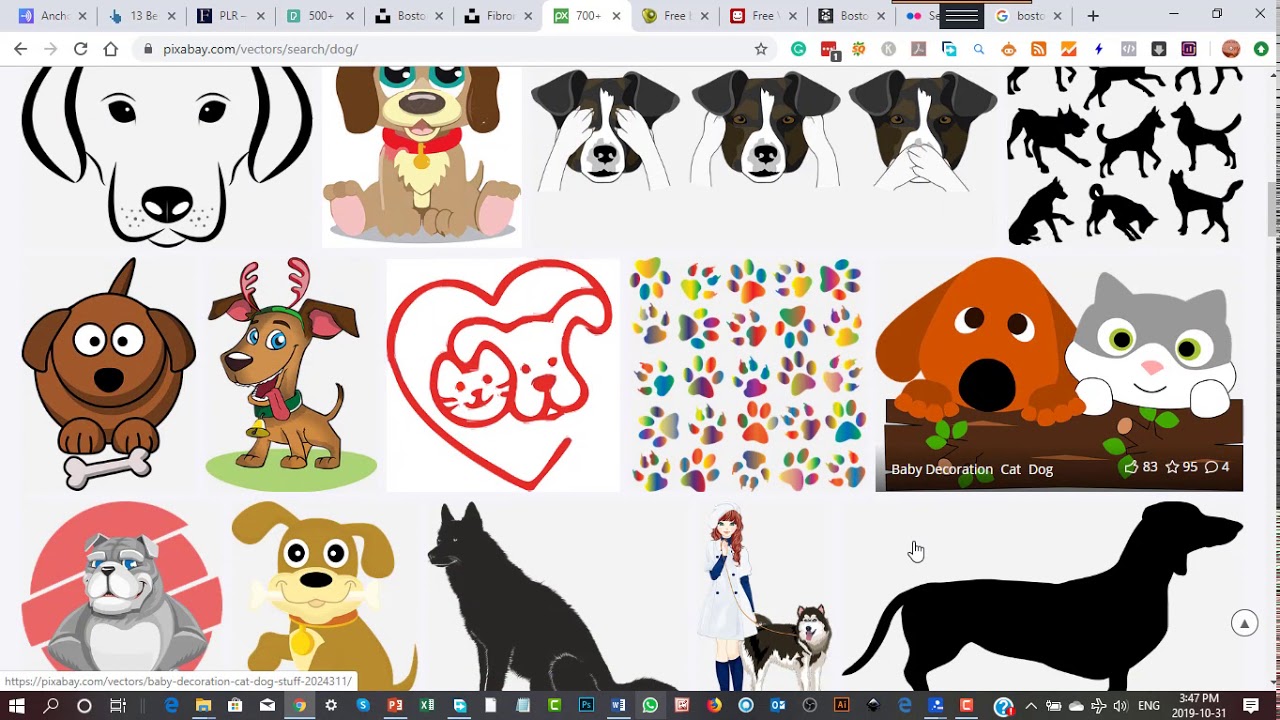Go back to the previous page

point(20,48)
